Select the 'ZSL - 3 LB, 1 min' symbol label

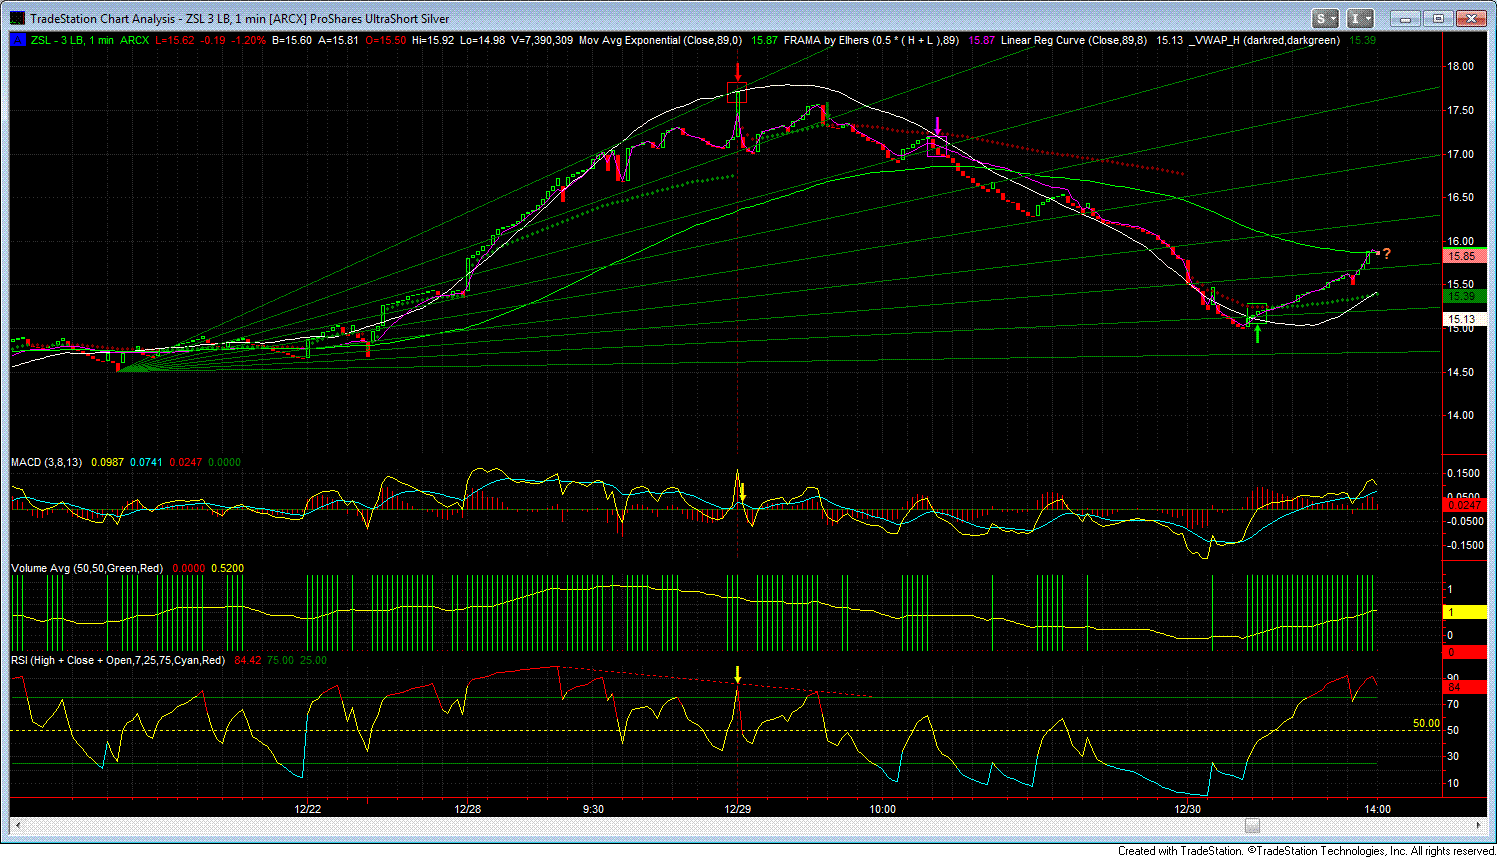pyautogui.click(x=73, y=41)
